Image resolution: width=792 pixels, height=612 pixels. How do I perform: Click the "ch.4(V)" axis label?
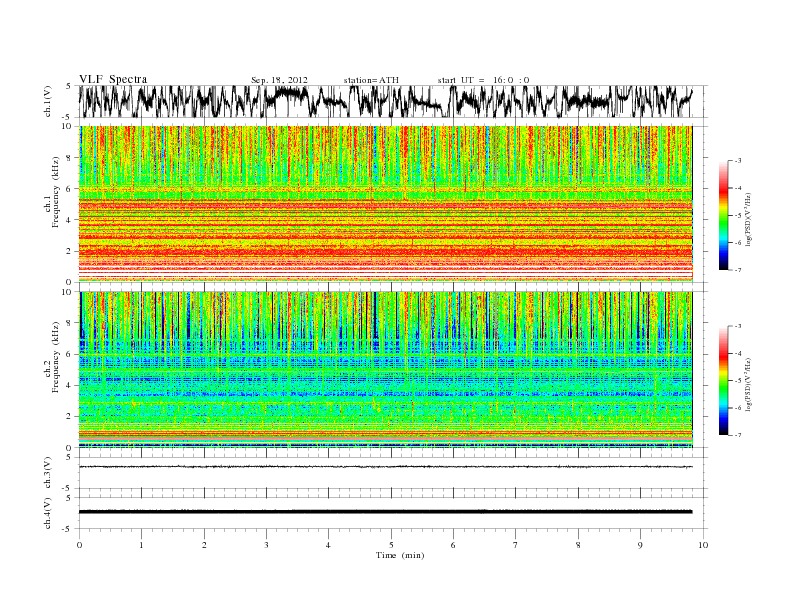click(47, 513)
